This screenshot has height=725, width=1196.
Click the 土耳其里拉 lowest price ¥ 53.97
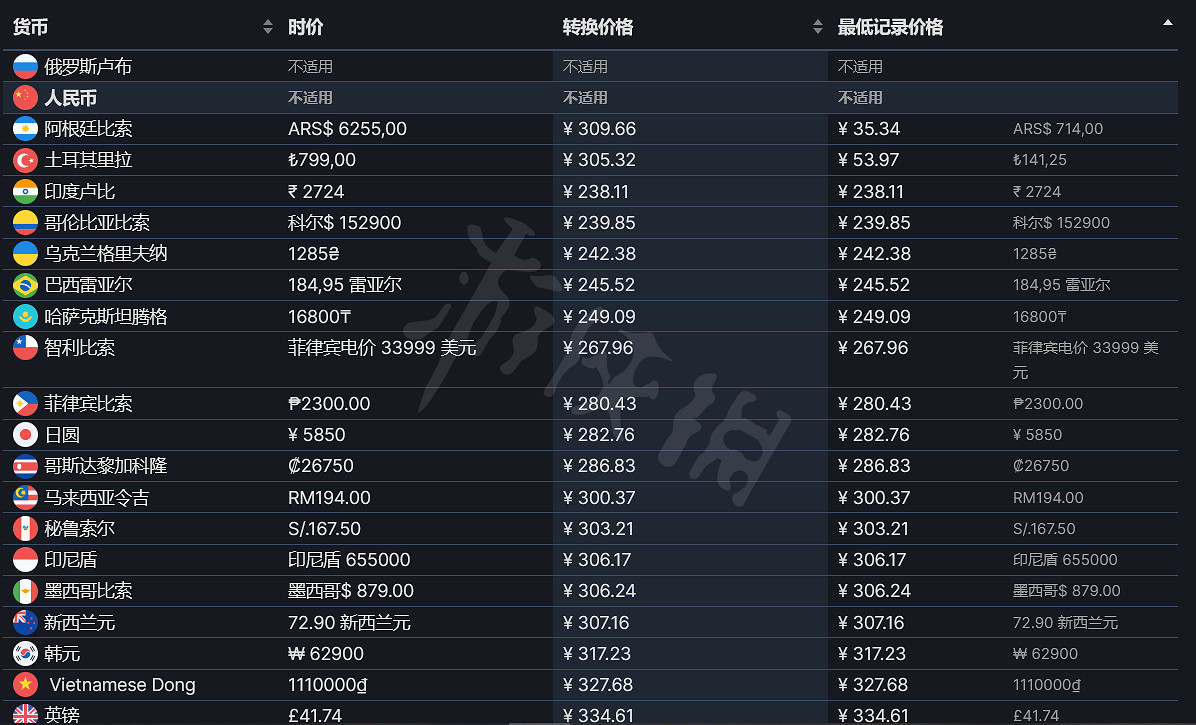coord(869,160)
